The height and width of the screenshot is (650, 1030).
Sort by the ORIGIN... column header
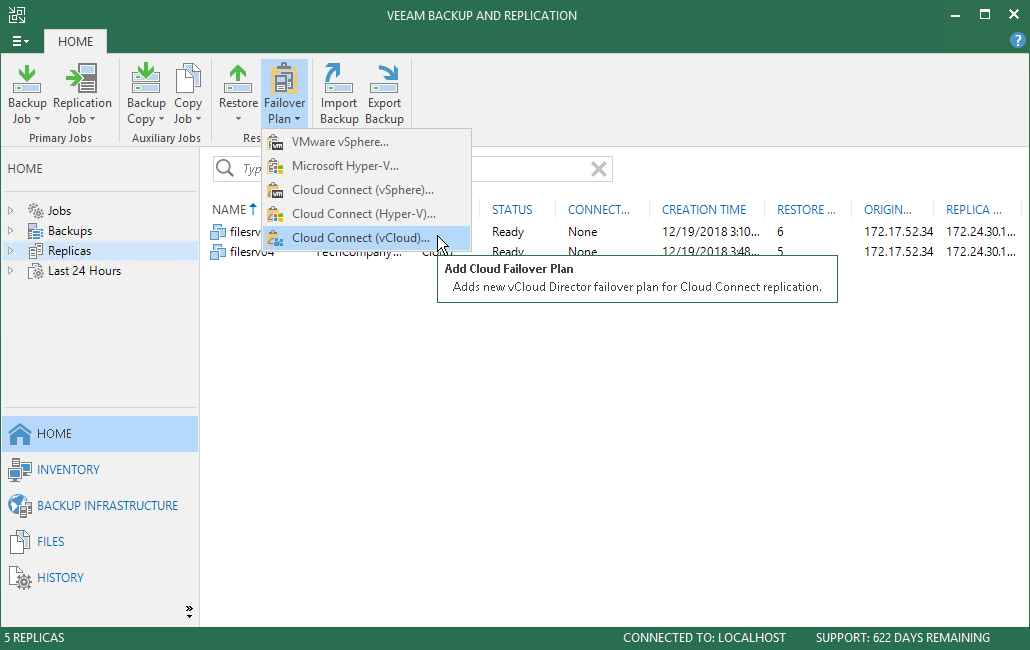coord(887,209)
